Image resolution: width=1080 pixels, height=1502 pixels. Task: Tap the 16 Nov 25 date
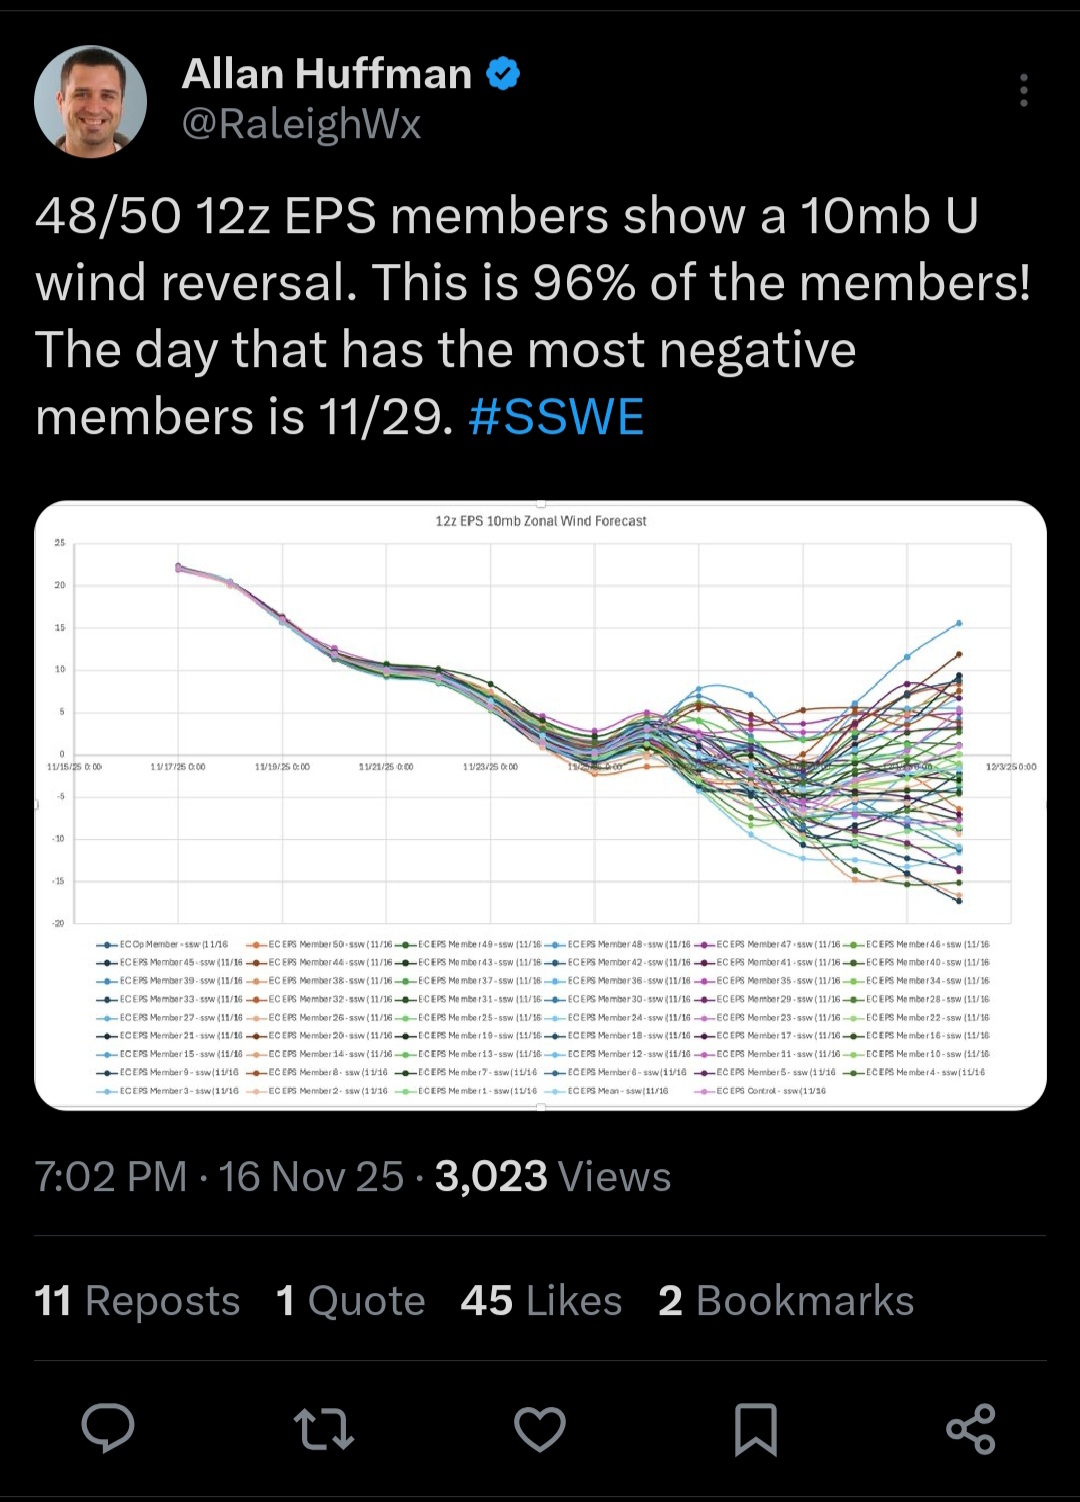coord(311,1177)
